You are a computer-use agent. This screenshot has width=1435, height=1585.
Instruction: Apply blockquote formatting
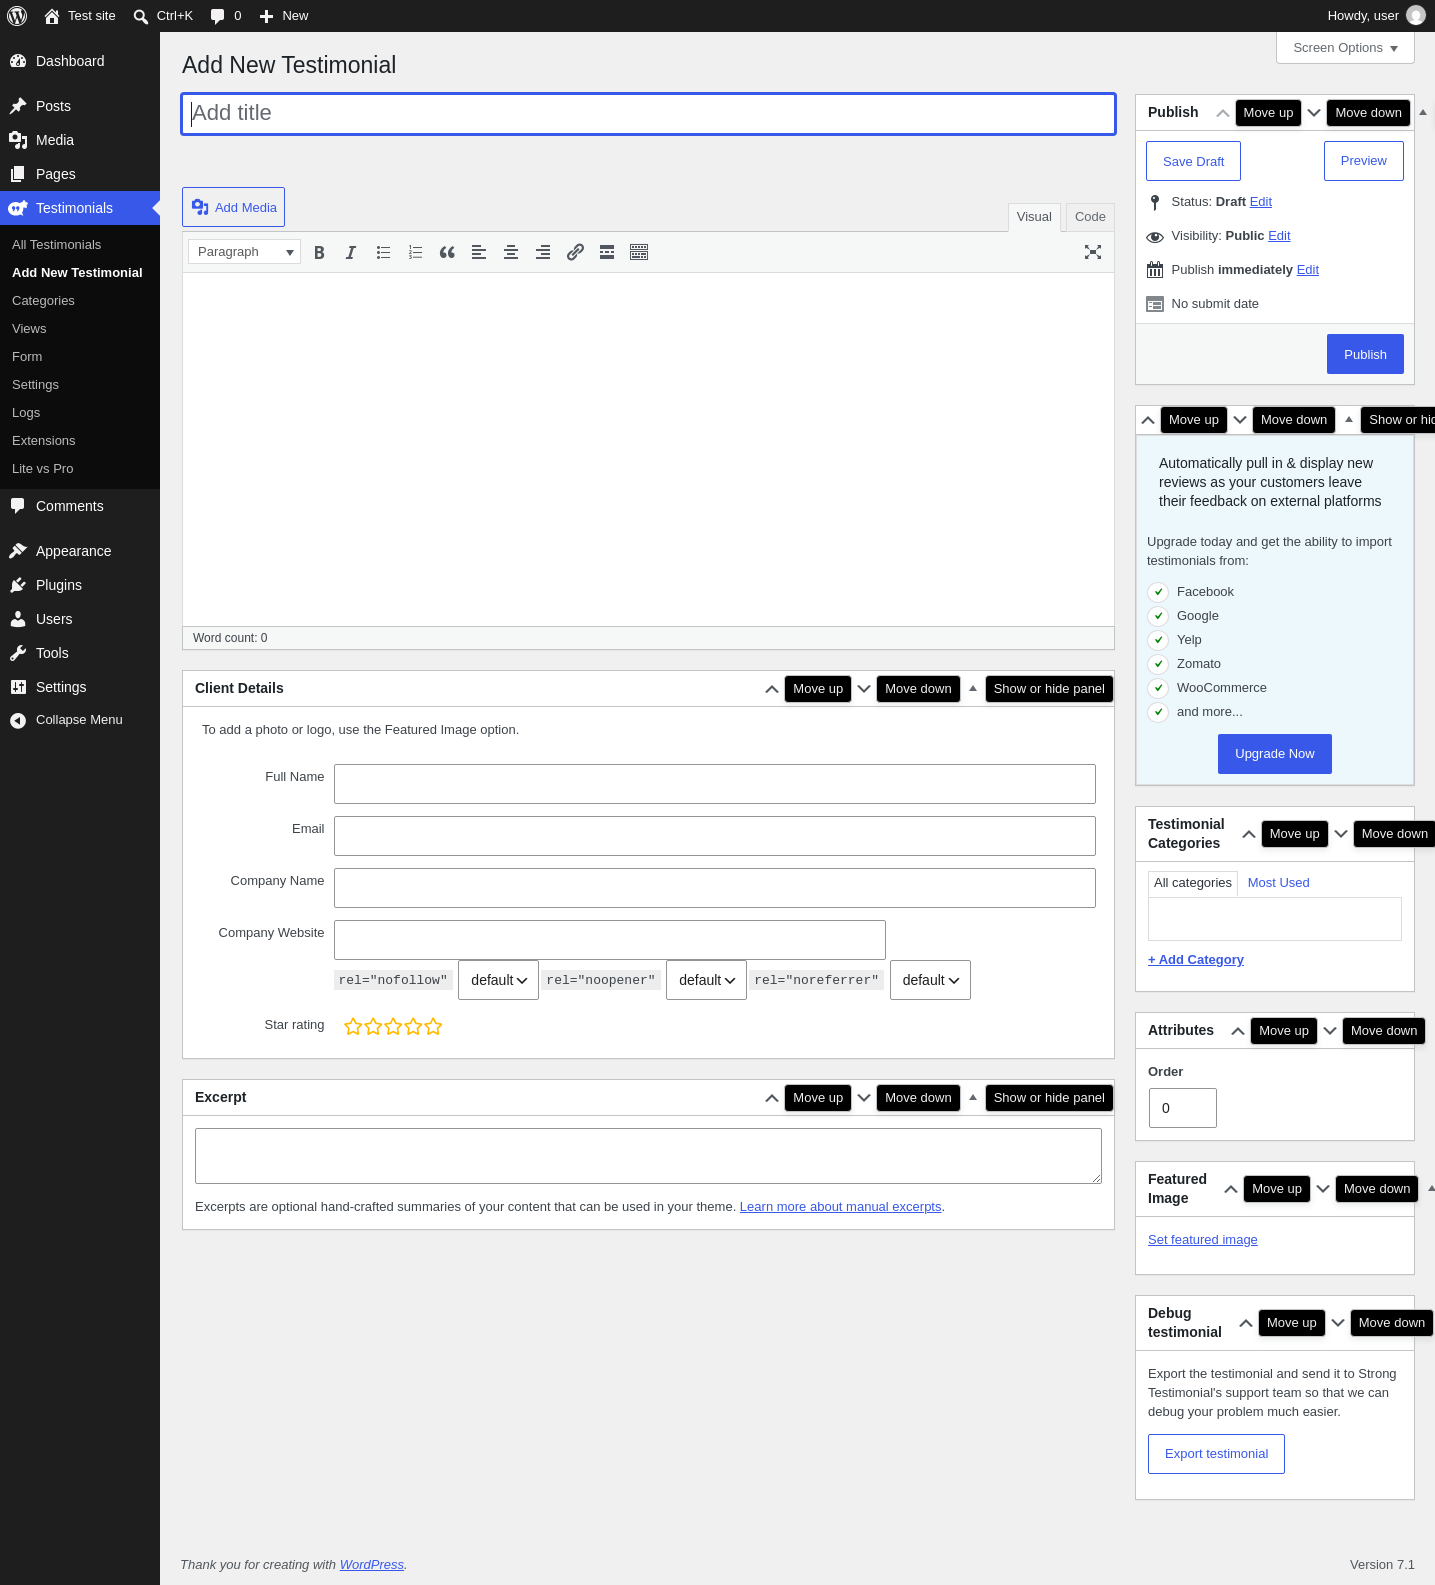(447, 252)
